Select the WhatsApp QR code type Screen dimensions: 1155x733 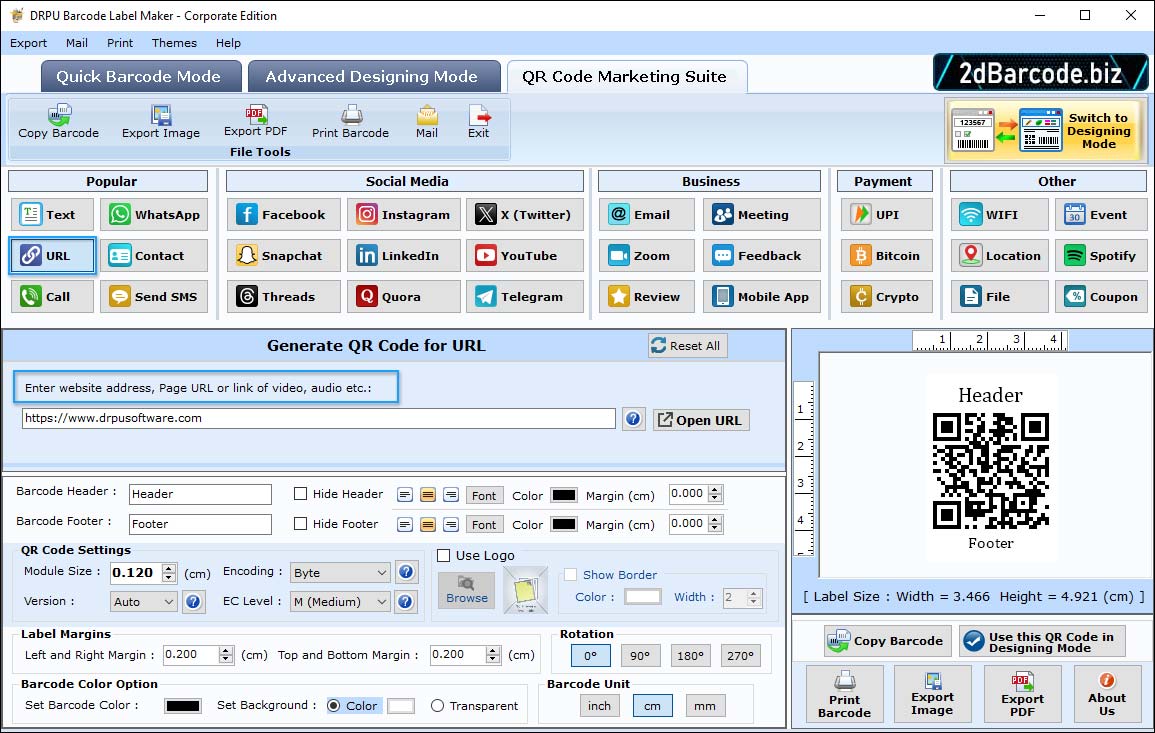coord(154,214)
